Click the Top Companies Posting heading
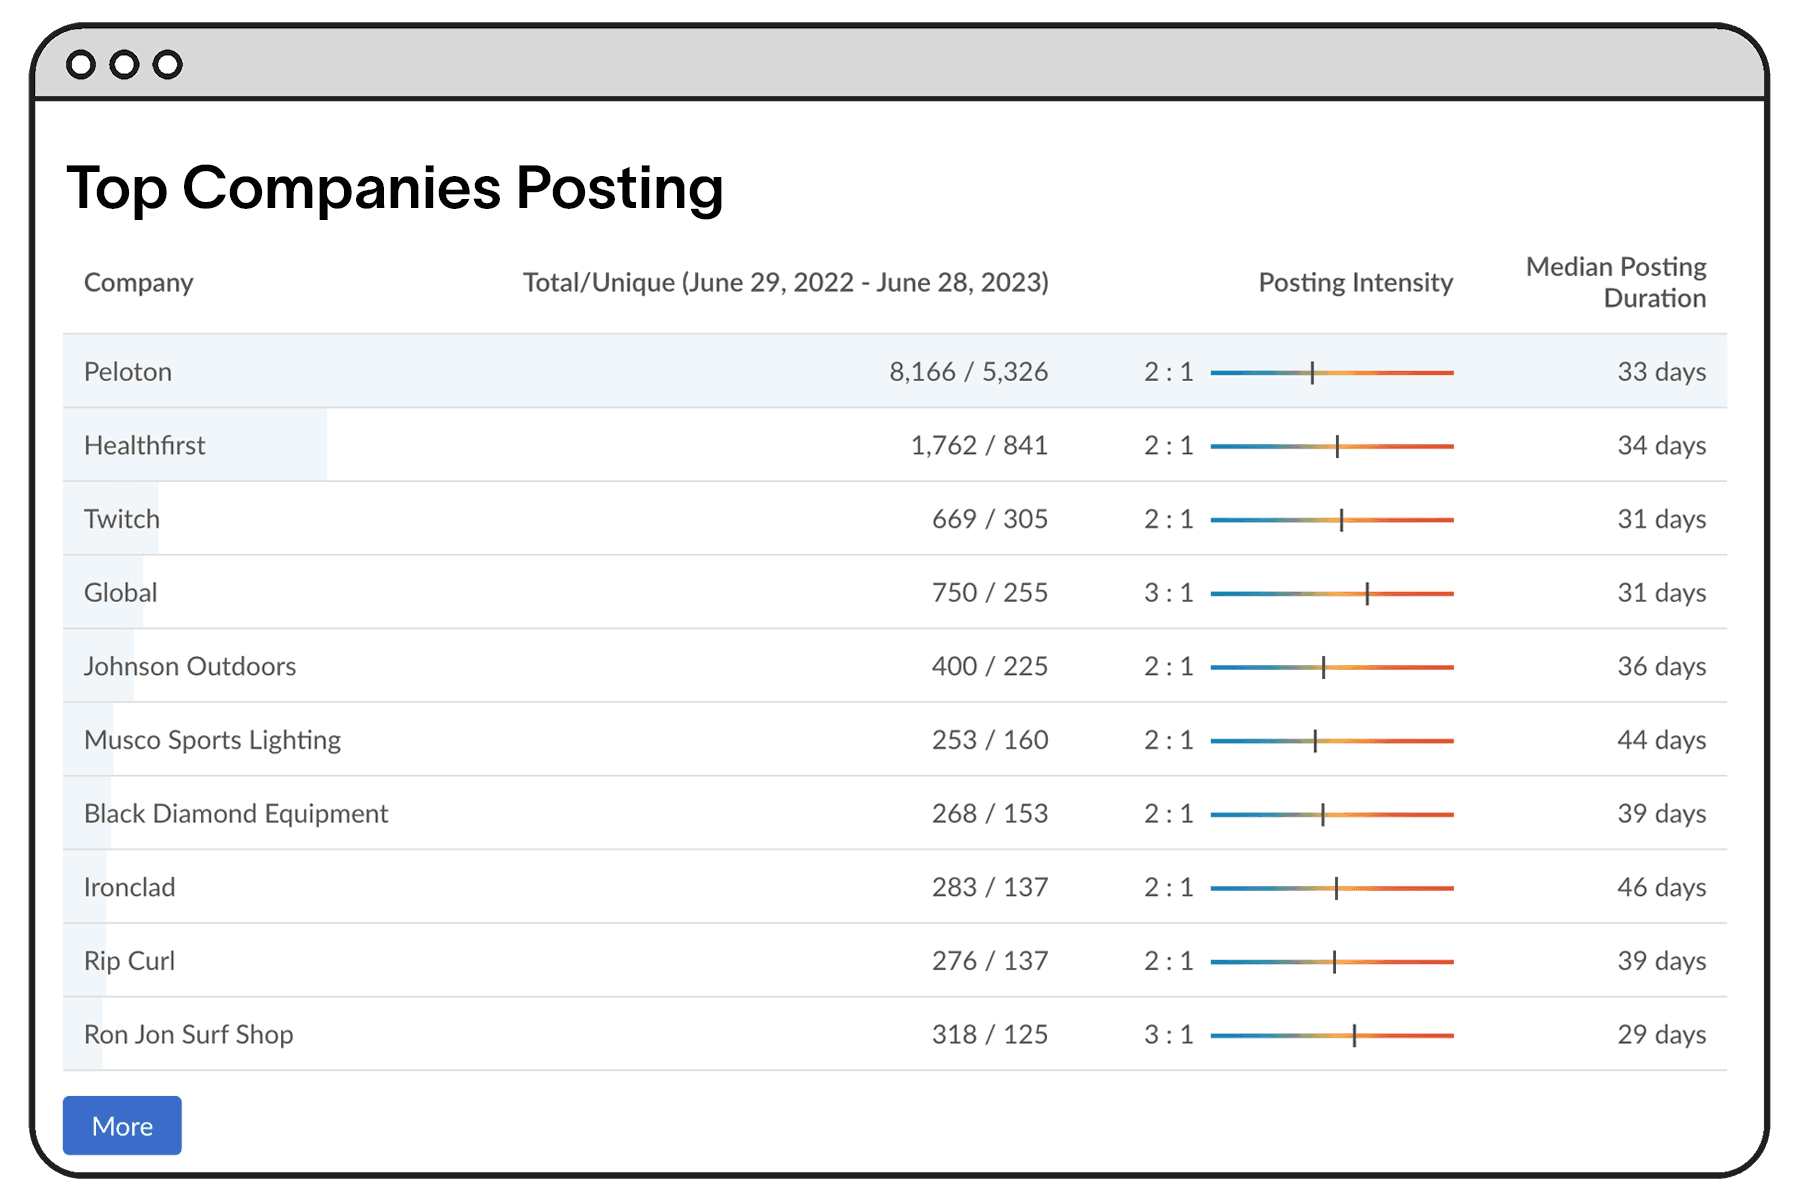Screen dimensions: 1800x1200 [x=395, y=188]
